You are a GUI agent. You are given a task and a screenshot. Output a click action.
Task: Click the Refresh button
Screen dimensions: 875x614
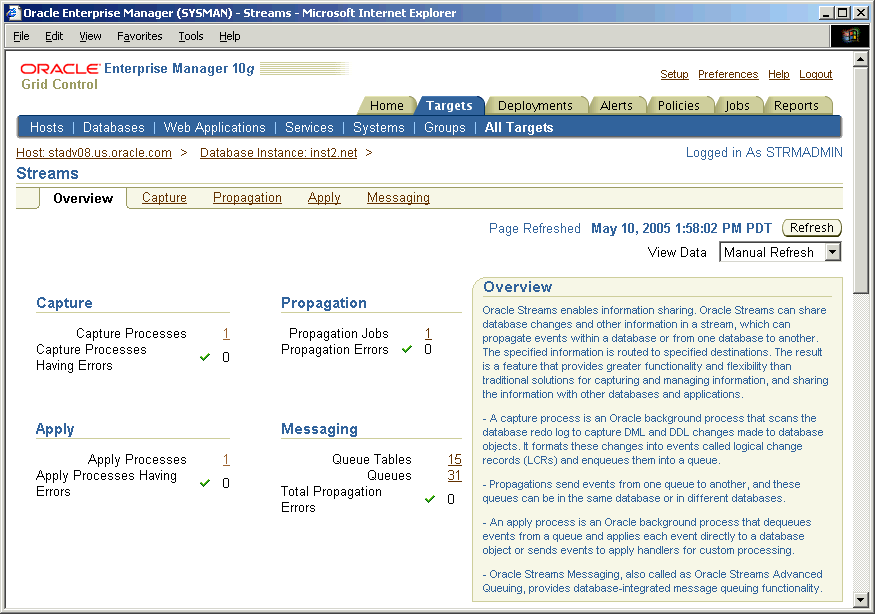click(811, 227)
